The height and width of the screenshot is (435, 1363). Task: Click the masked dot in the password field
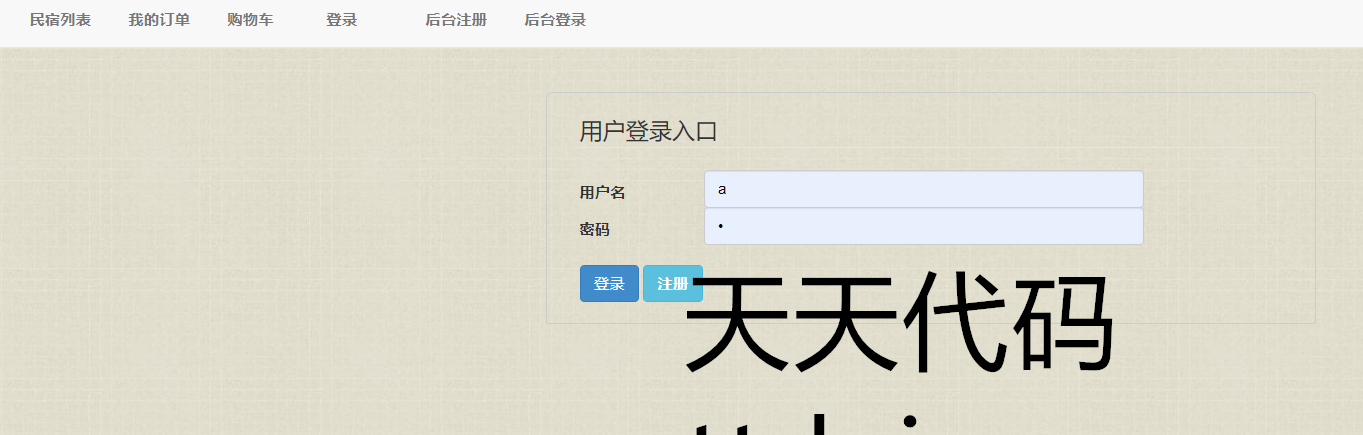(720, 227)
